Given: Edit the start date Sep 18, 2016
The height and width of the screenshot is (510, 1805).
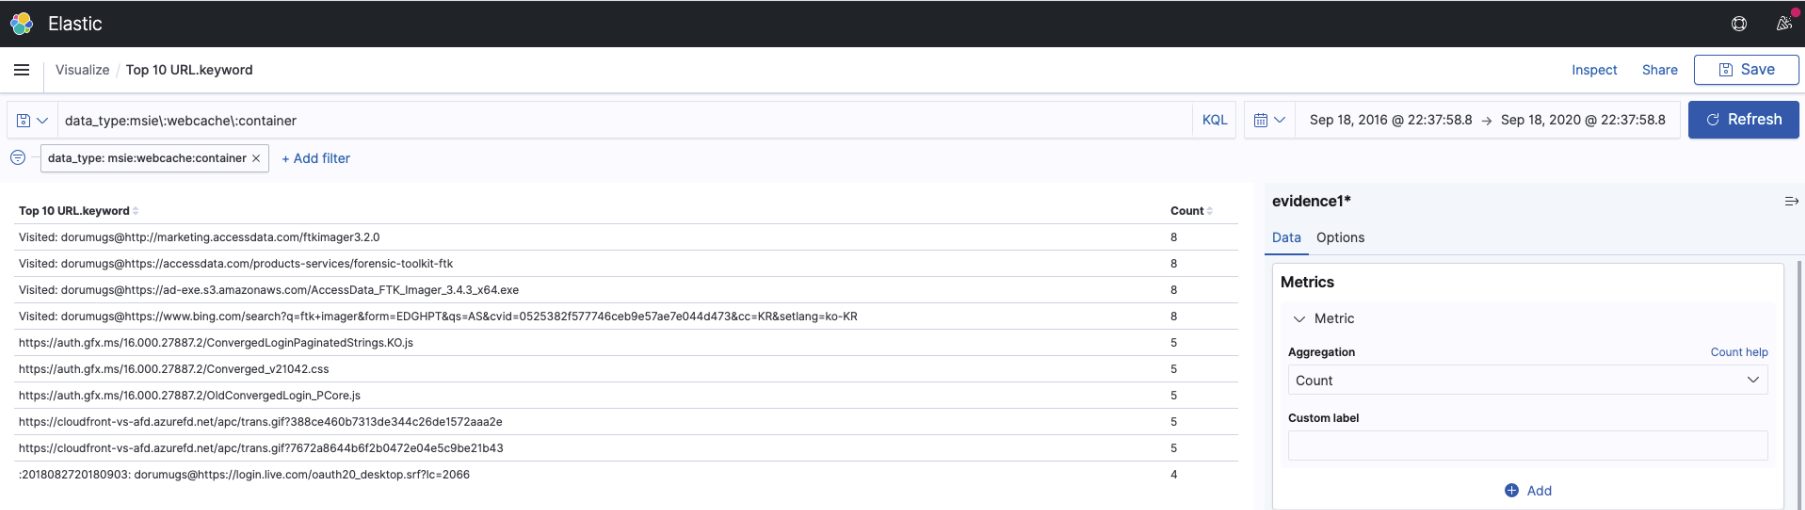Looking at the screenshot, I should point(1390,120).
